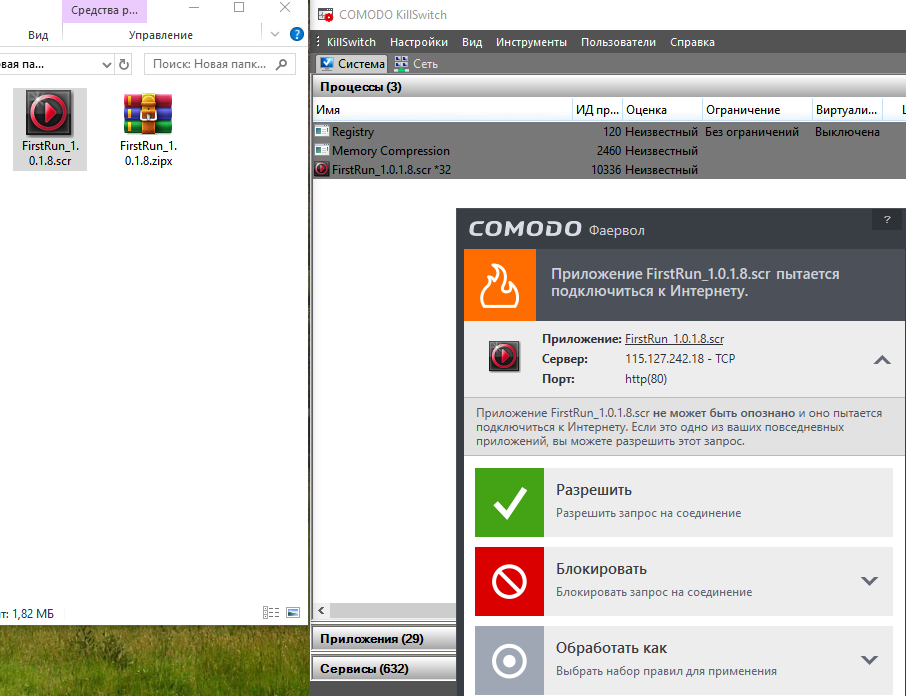Select the FirstRun_1.0.1.8.zipx archive icon
The image size is (906, 696).
tap(148, 114)
